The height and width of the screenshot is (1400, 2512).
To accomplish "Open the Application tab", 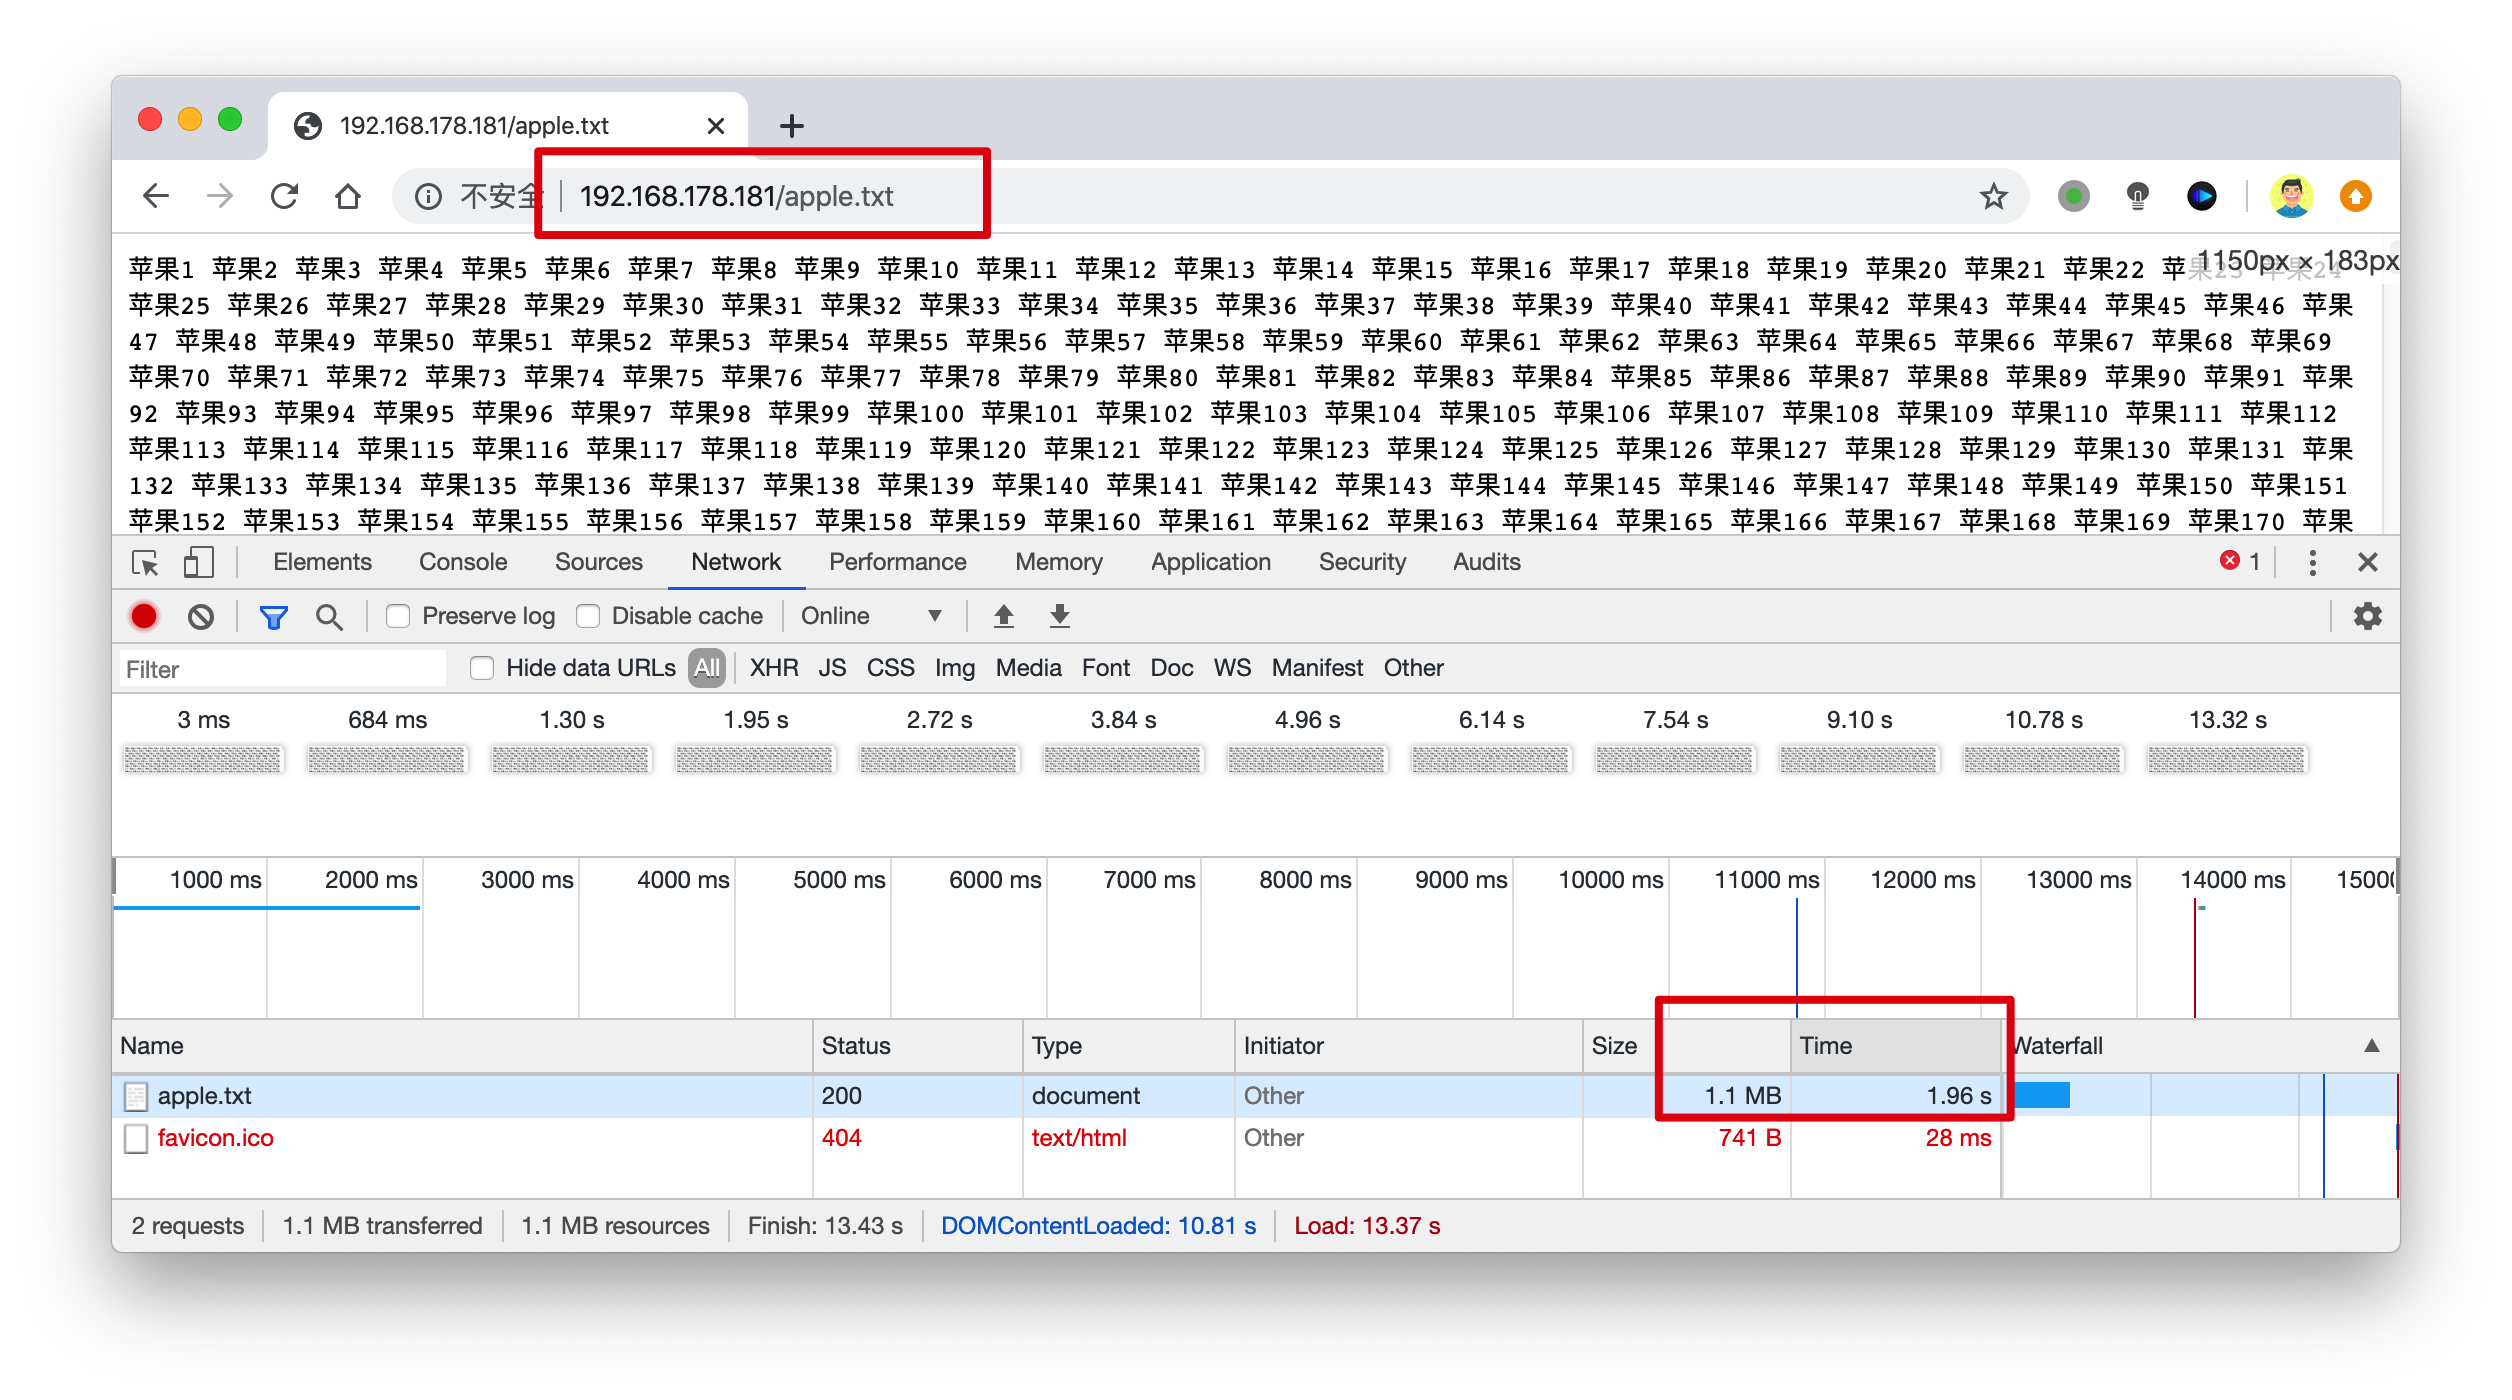I will (1210, 562).
